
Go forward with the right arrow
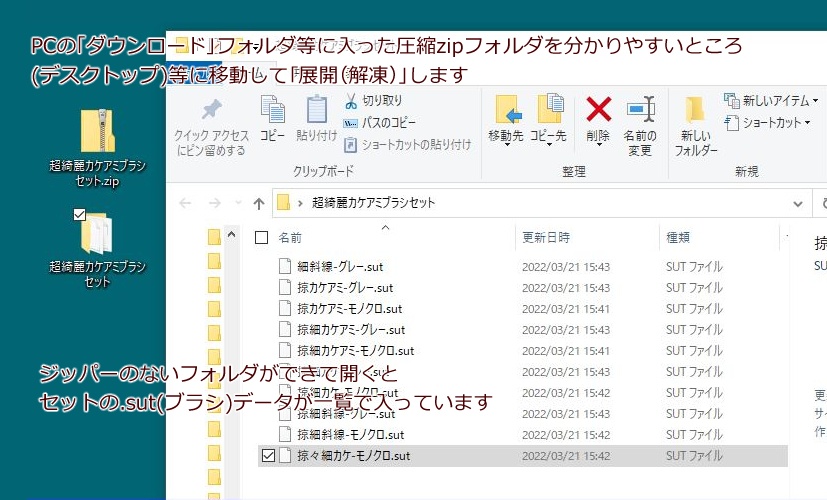(215, 203)
